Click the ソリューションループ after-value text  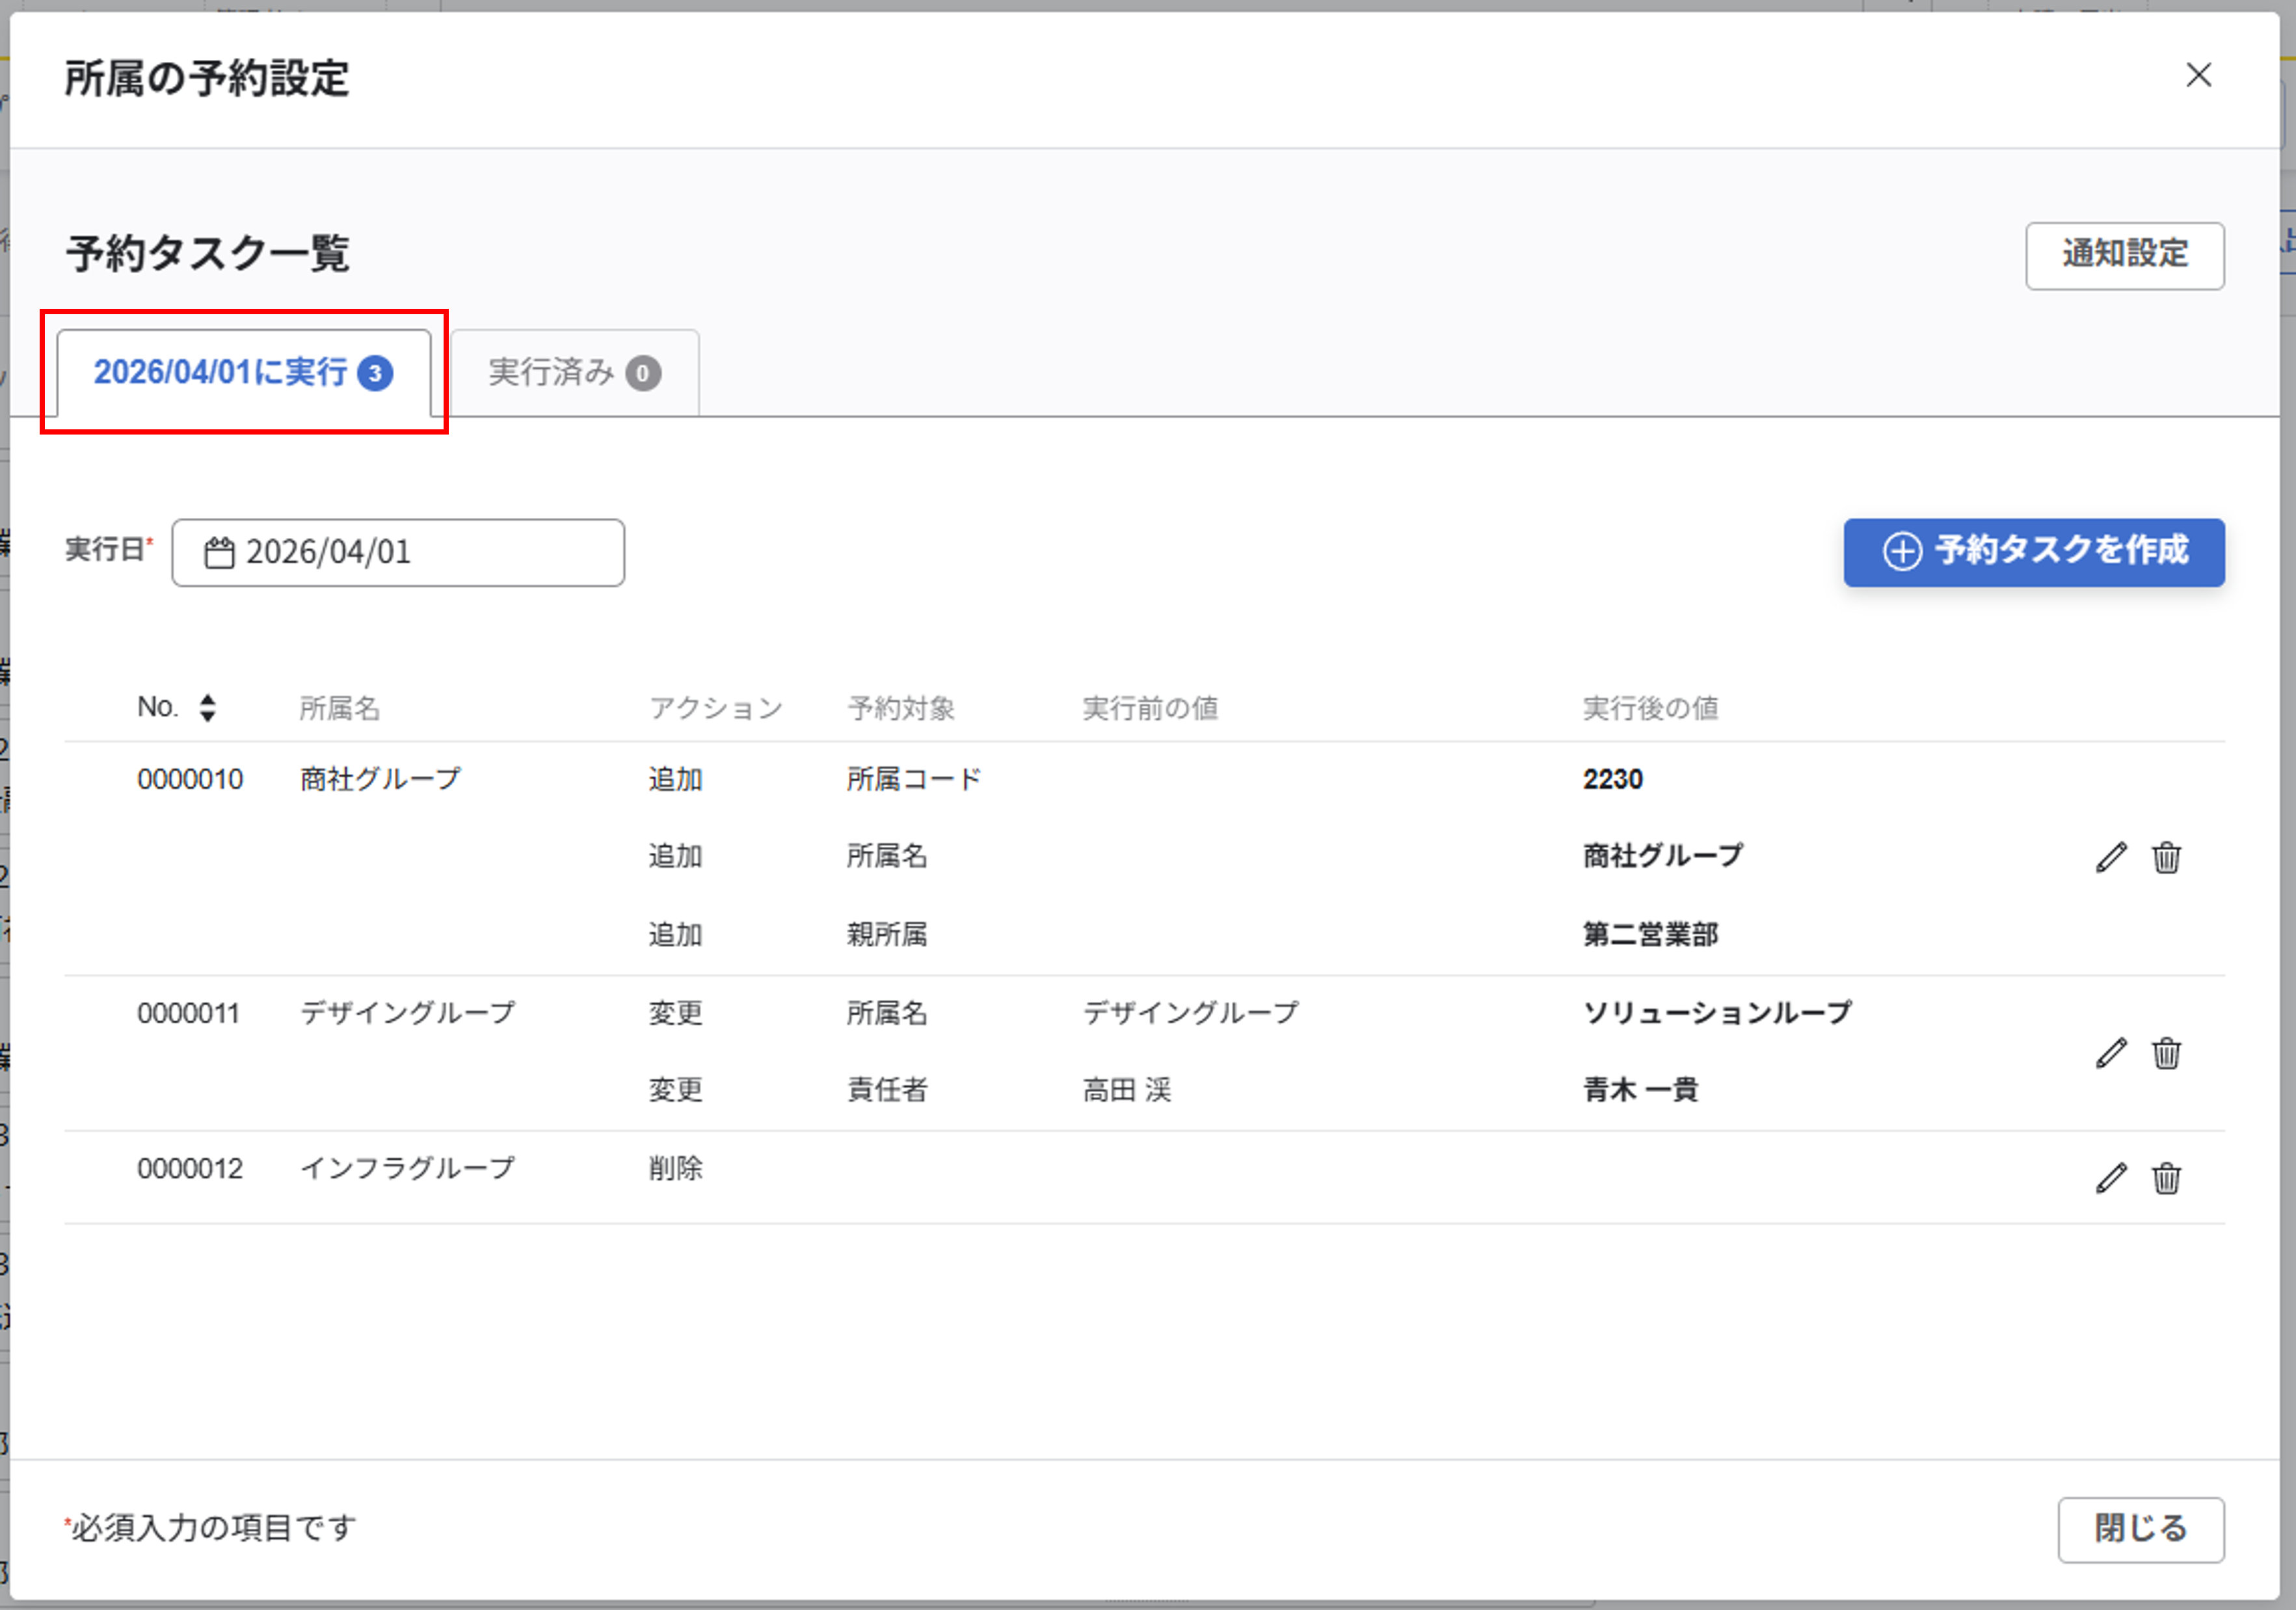[x=1716, y=1013]
